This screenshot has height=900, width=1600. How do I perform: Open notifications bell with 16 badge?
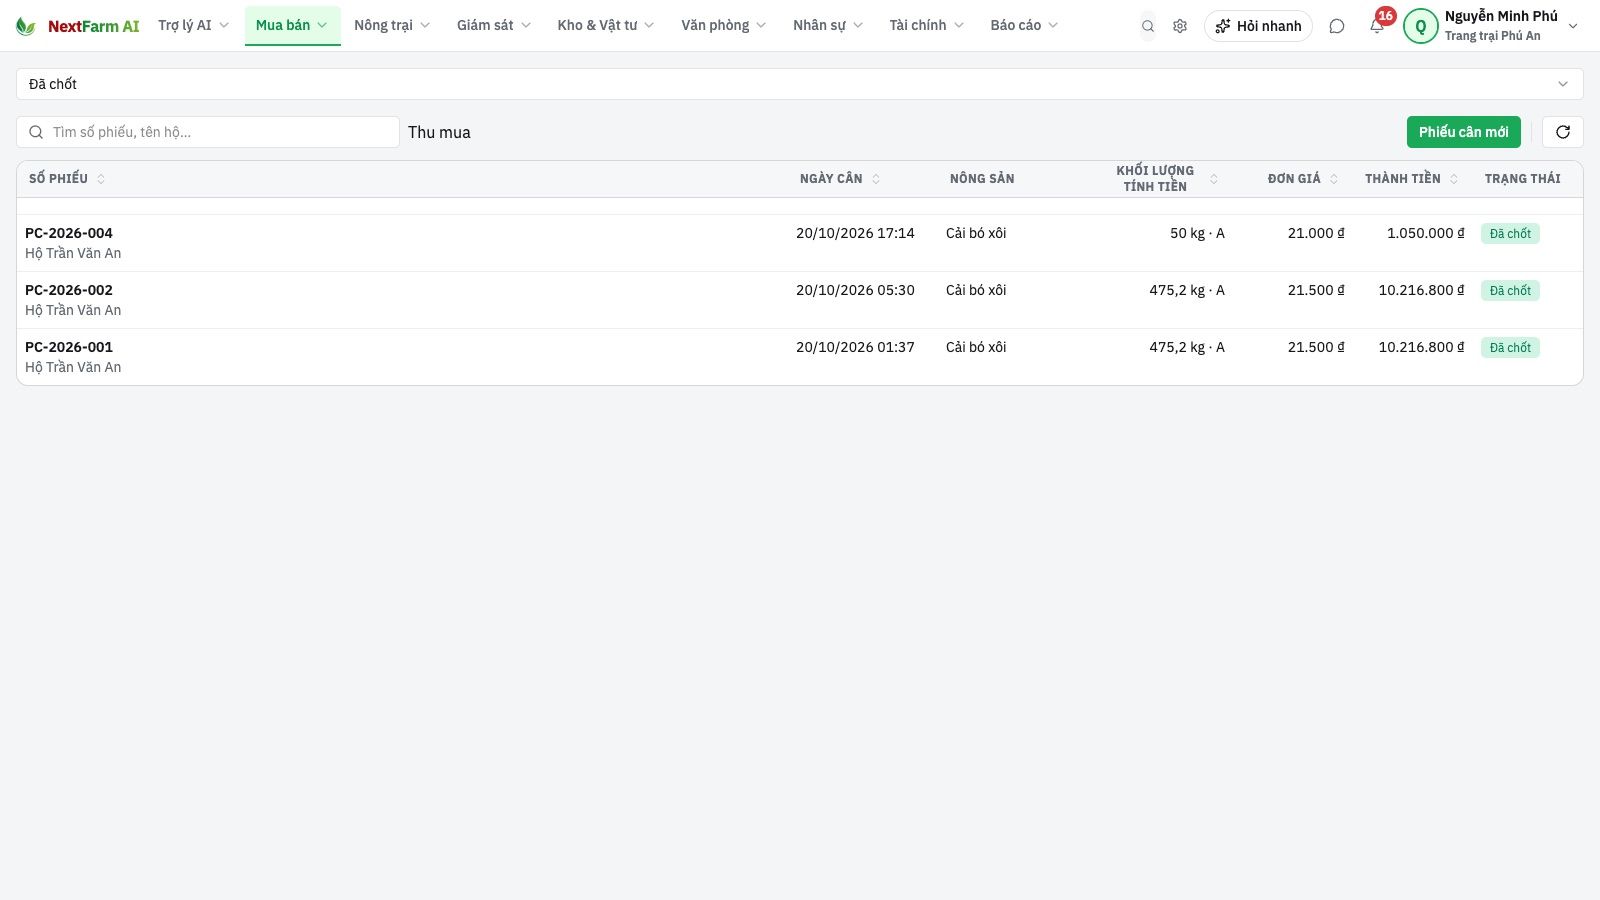coord(1378,24)
